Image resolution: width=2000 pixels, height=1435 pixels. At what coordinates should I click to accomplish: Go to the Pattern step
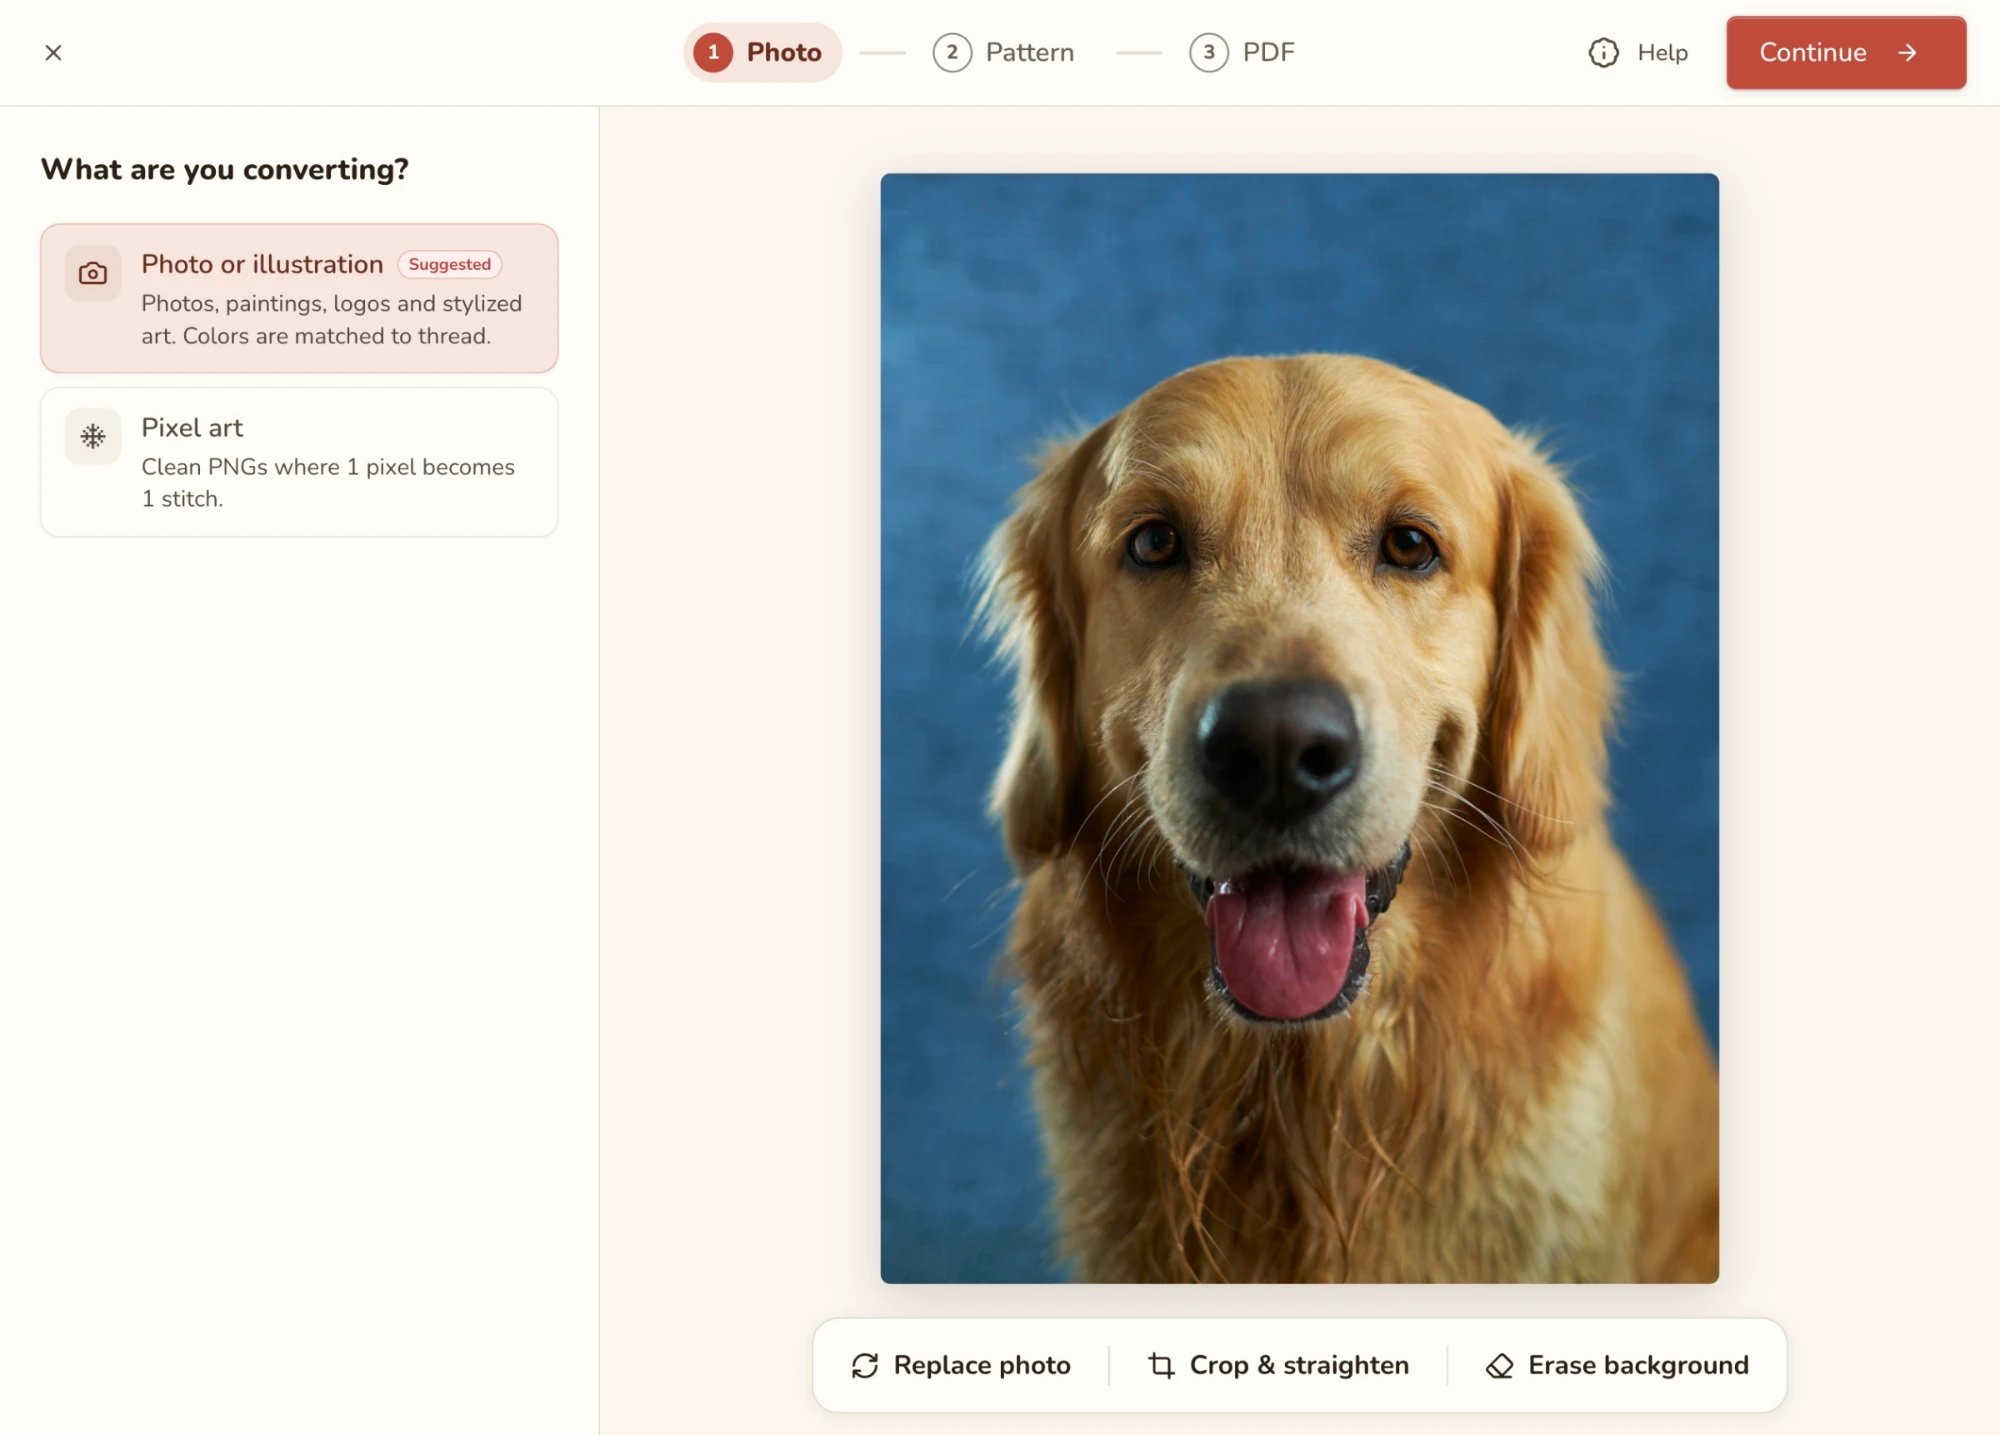[x=1003, y=52]
